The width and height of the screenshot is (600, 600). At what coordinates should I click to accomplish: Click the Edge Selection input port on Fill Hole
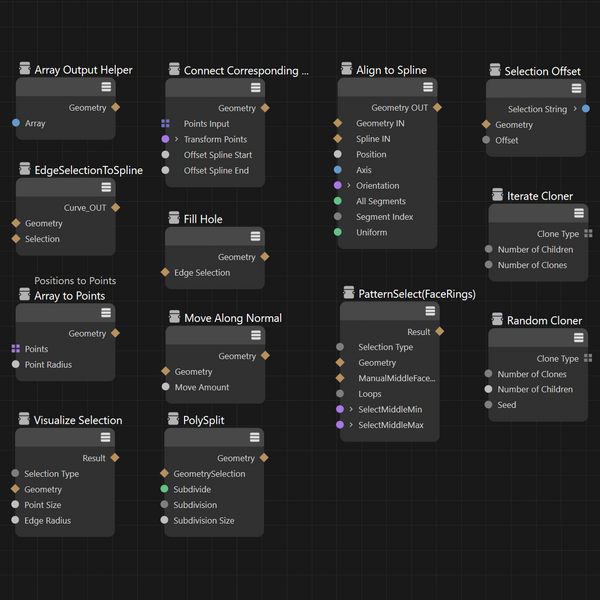[165, 272]
